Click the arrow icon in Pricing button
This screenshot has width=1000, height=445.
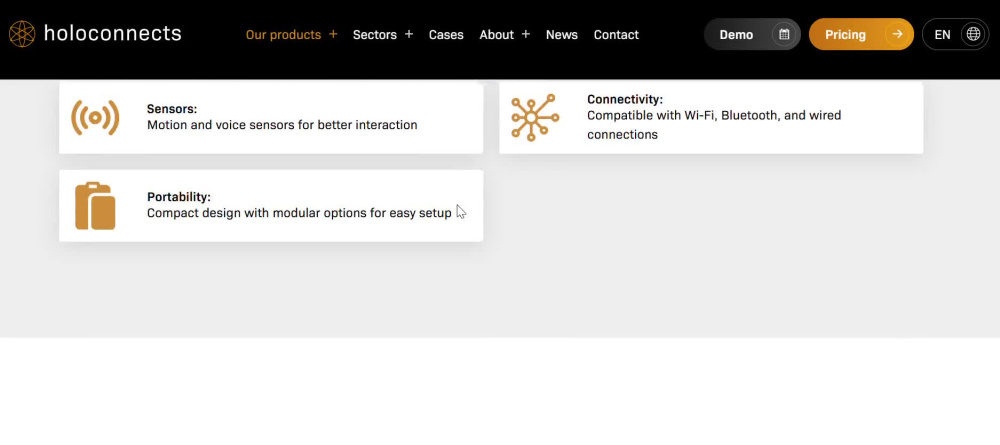coord(897,34)
